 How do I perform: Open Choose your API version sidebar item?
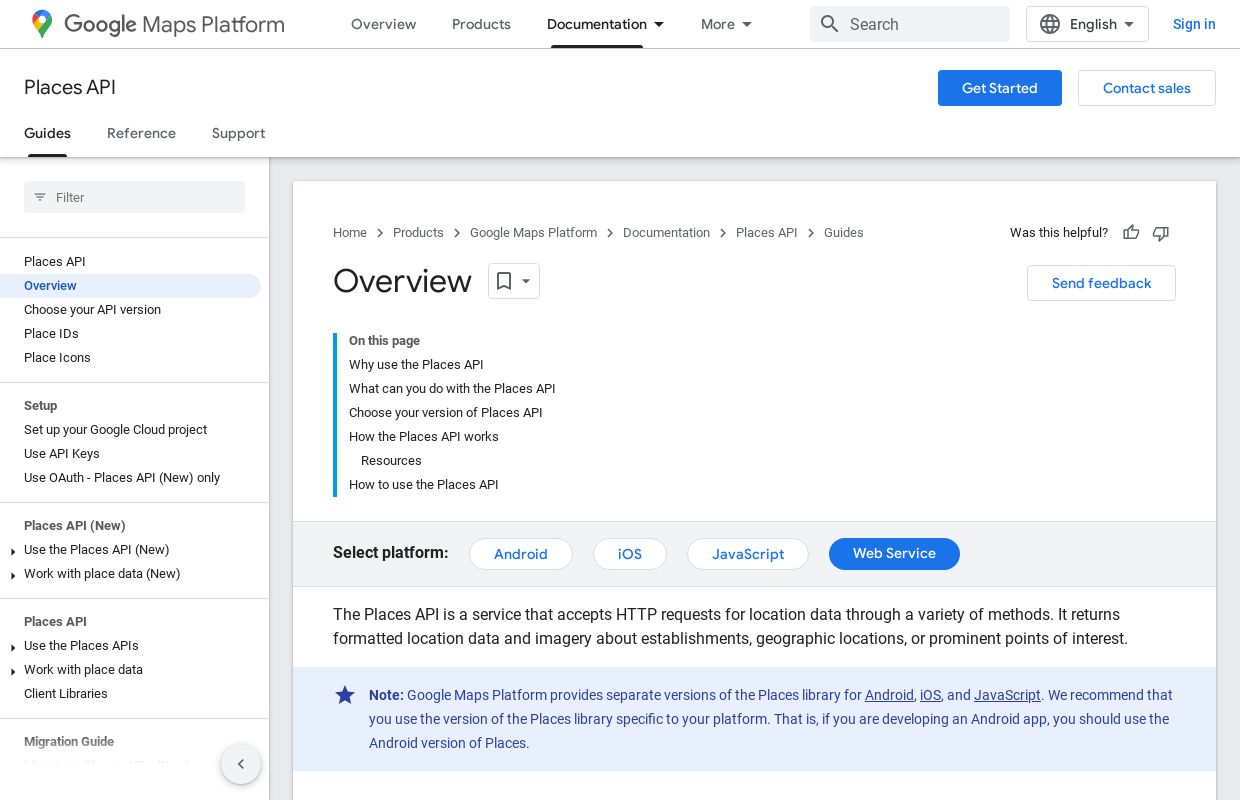92,310
